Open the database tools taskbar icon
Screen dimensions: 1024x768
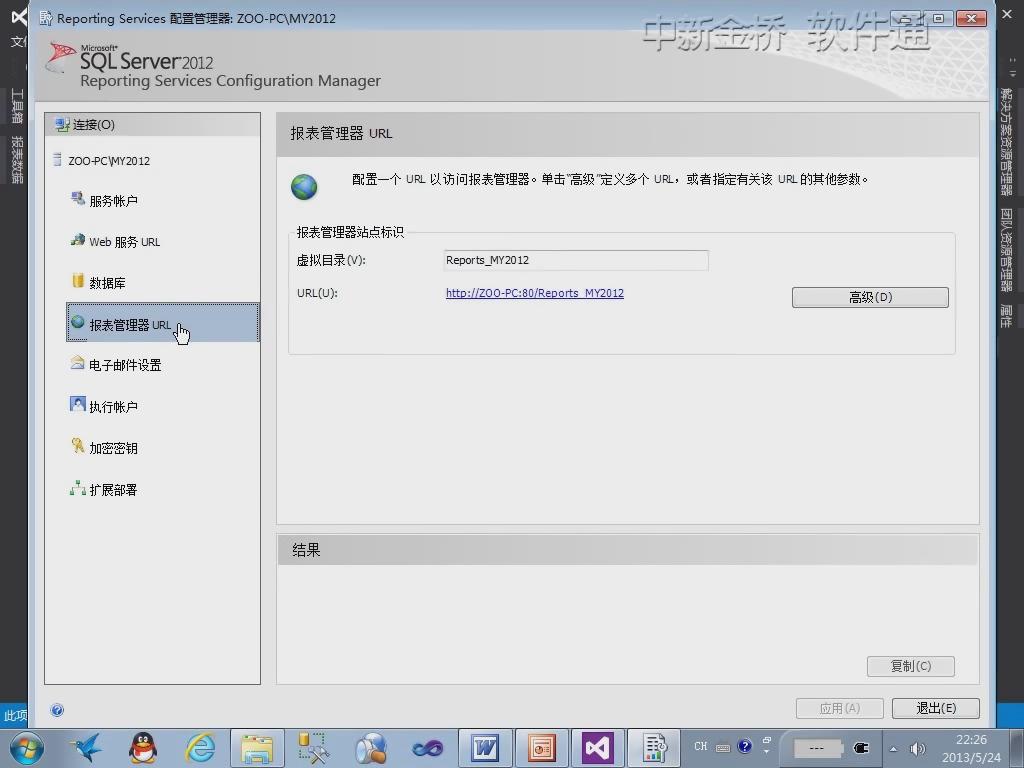coord(313,748)
